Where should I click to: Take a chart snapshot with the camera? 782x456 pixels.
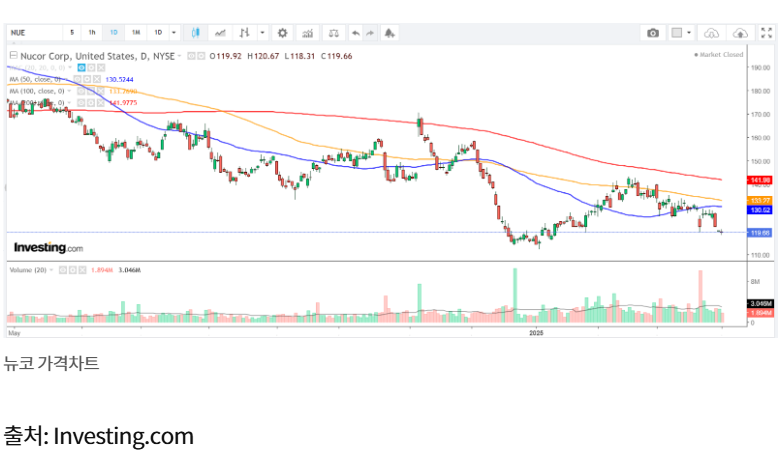653,33
